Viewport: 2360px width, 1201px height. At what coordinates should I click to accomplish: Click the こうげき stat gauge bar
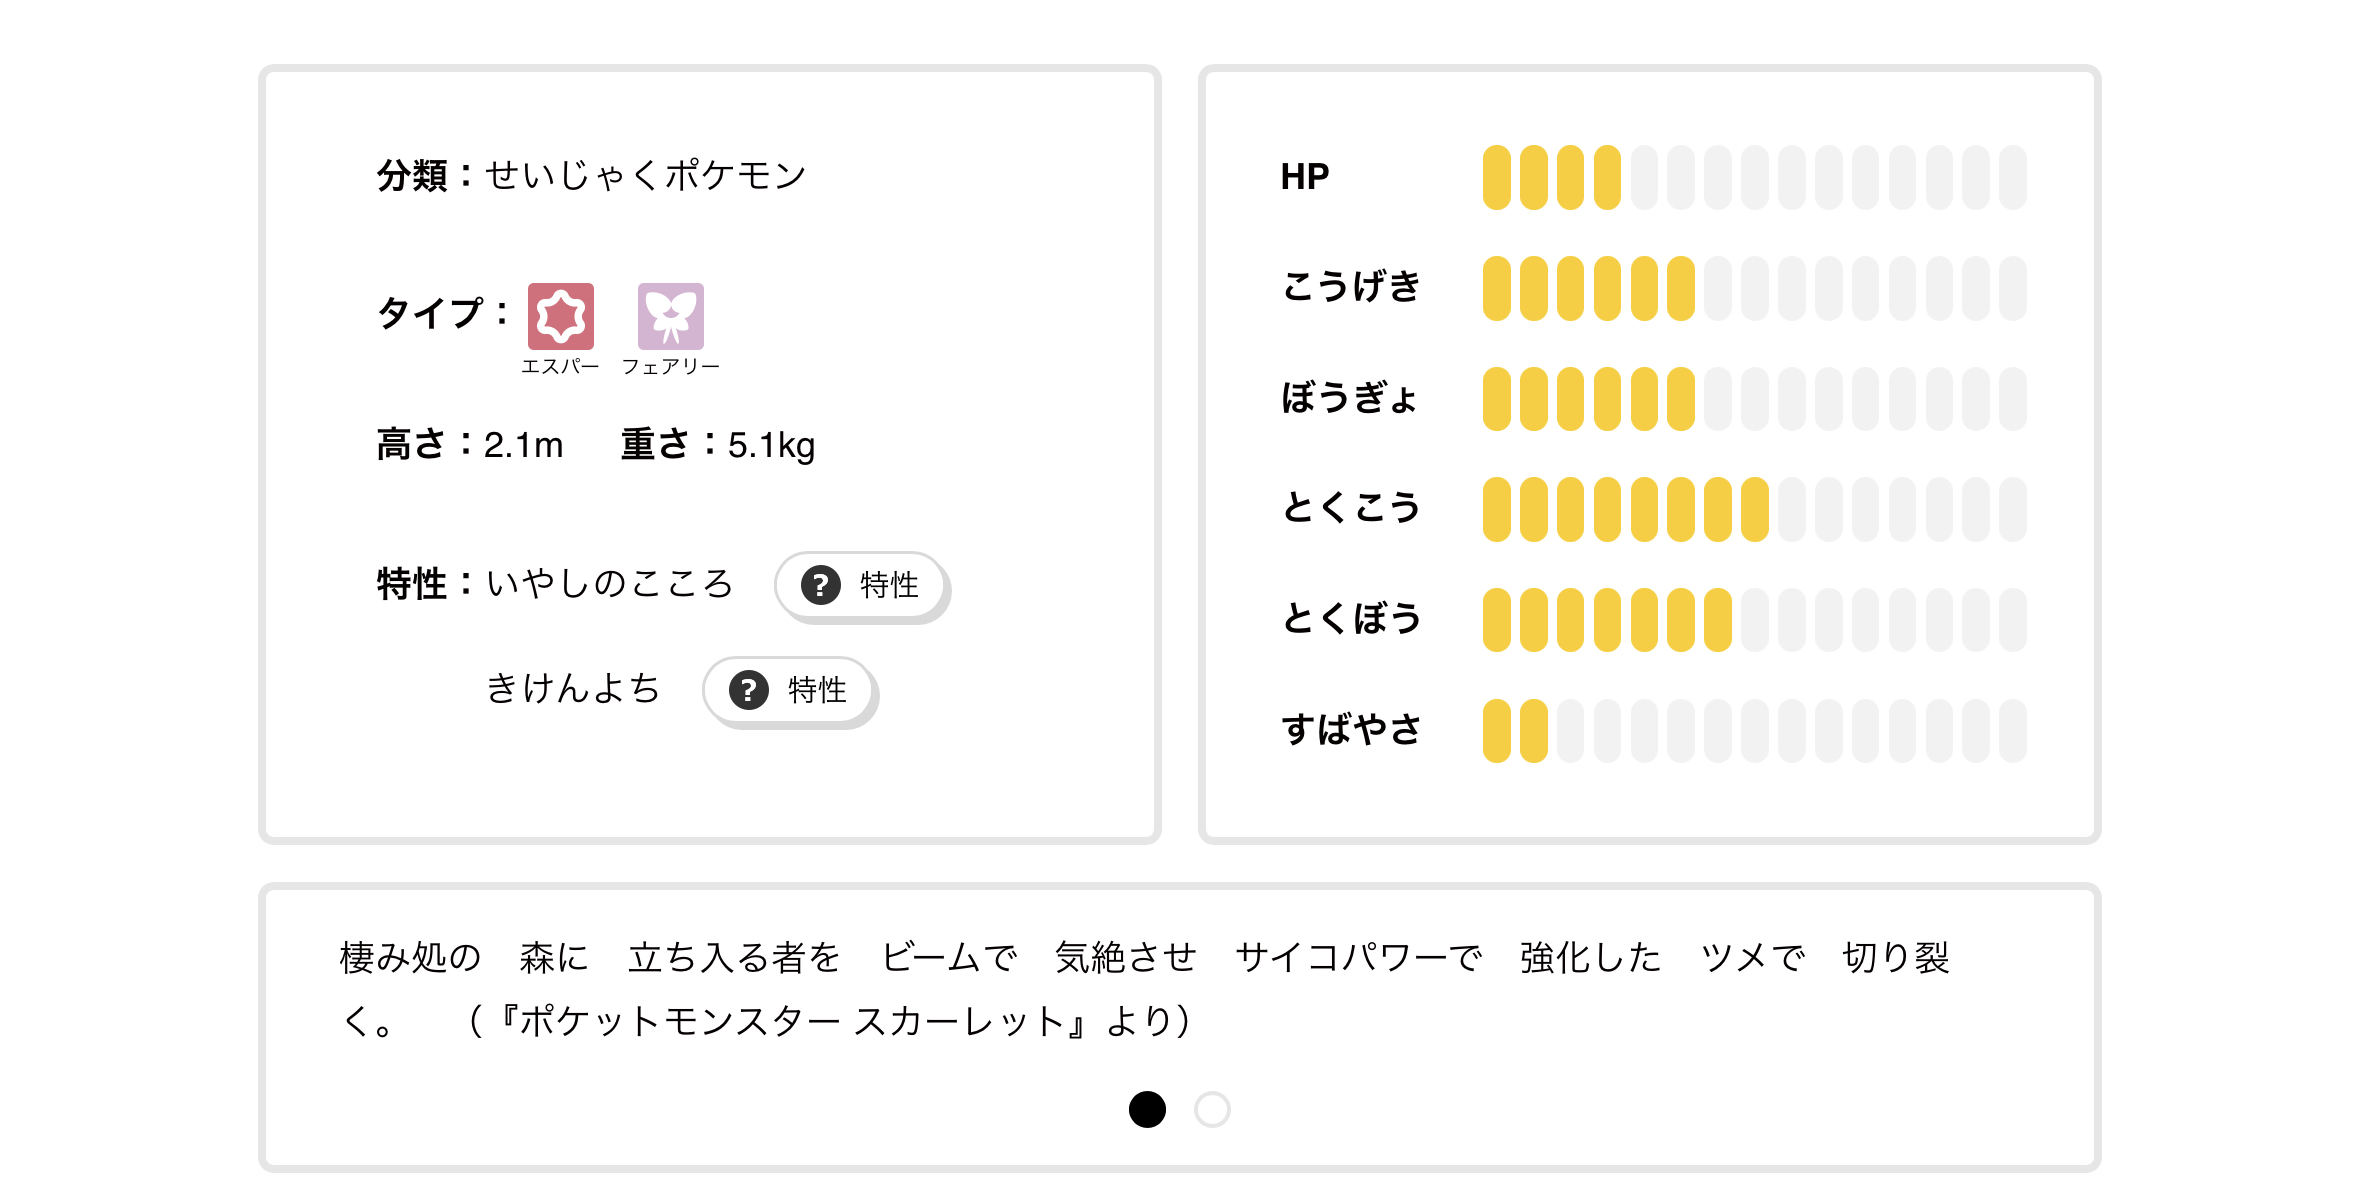[1754, 288]
